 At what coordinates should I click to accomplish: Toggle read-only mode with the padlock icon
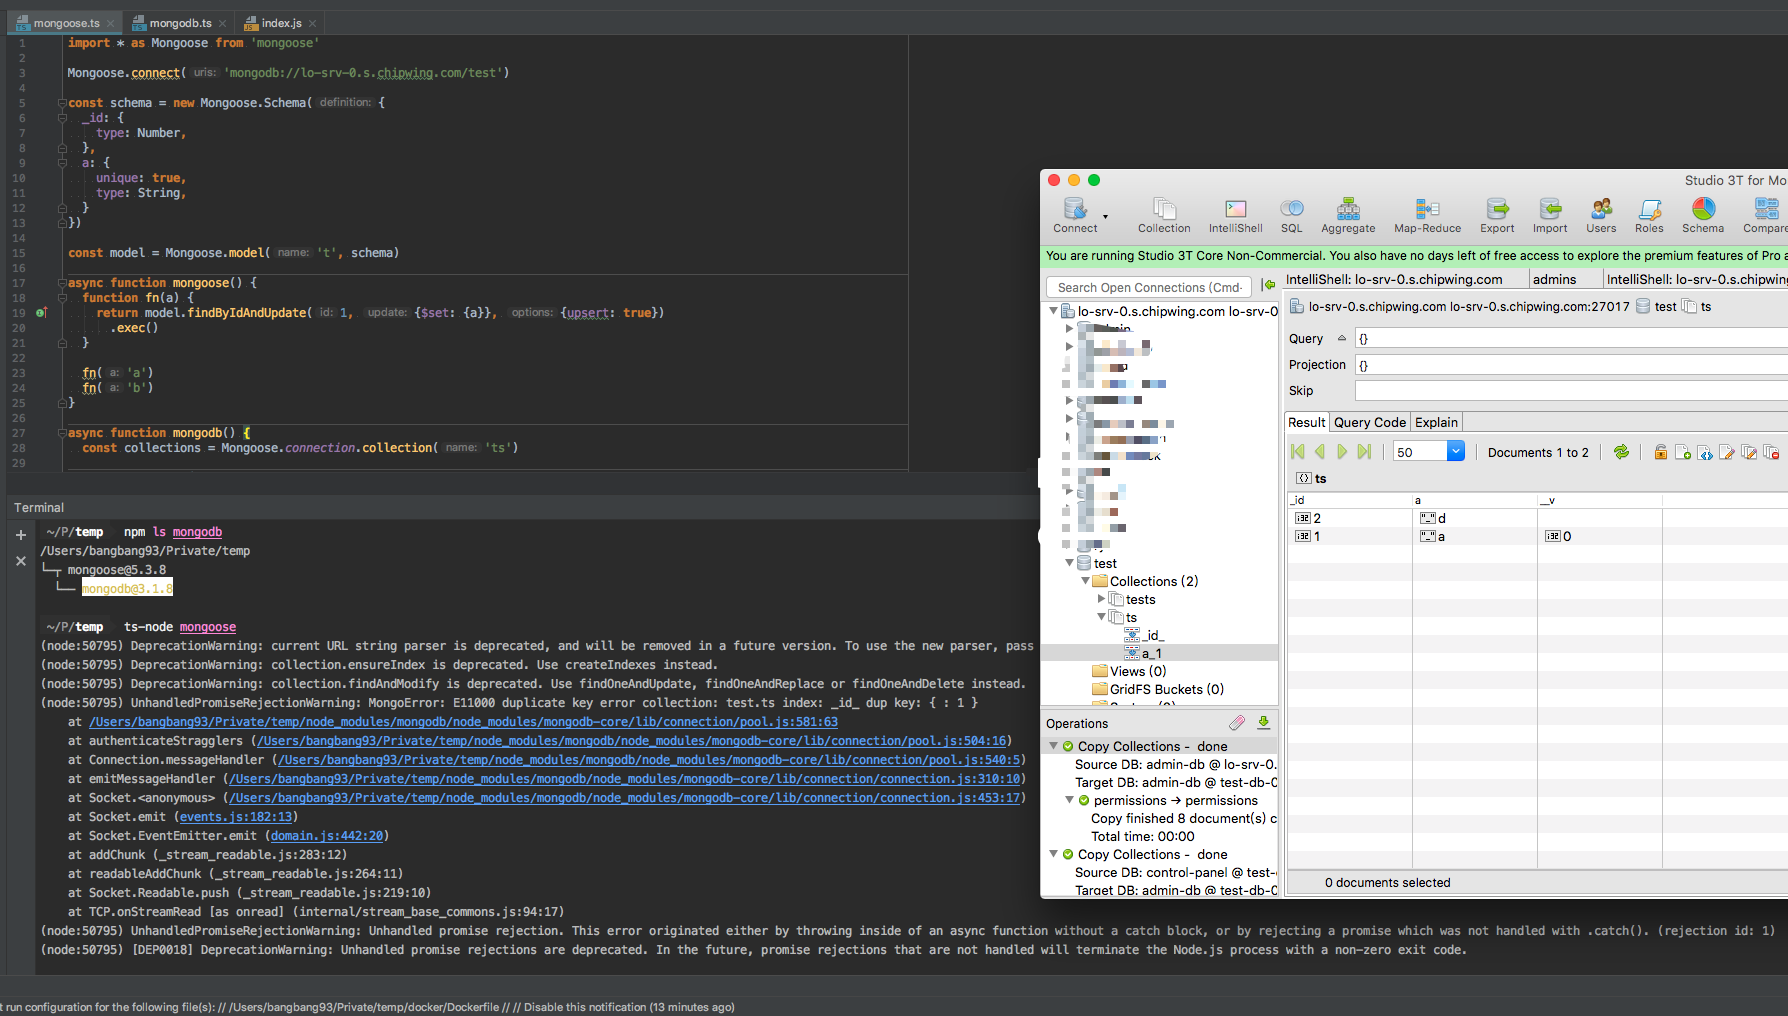coord(1661,451)
